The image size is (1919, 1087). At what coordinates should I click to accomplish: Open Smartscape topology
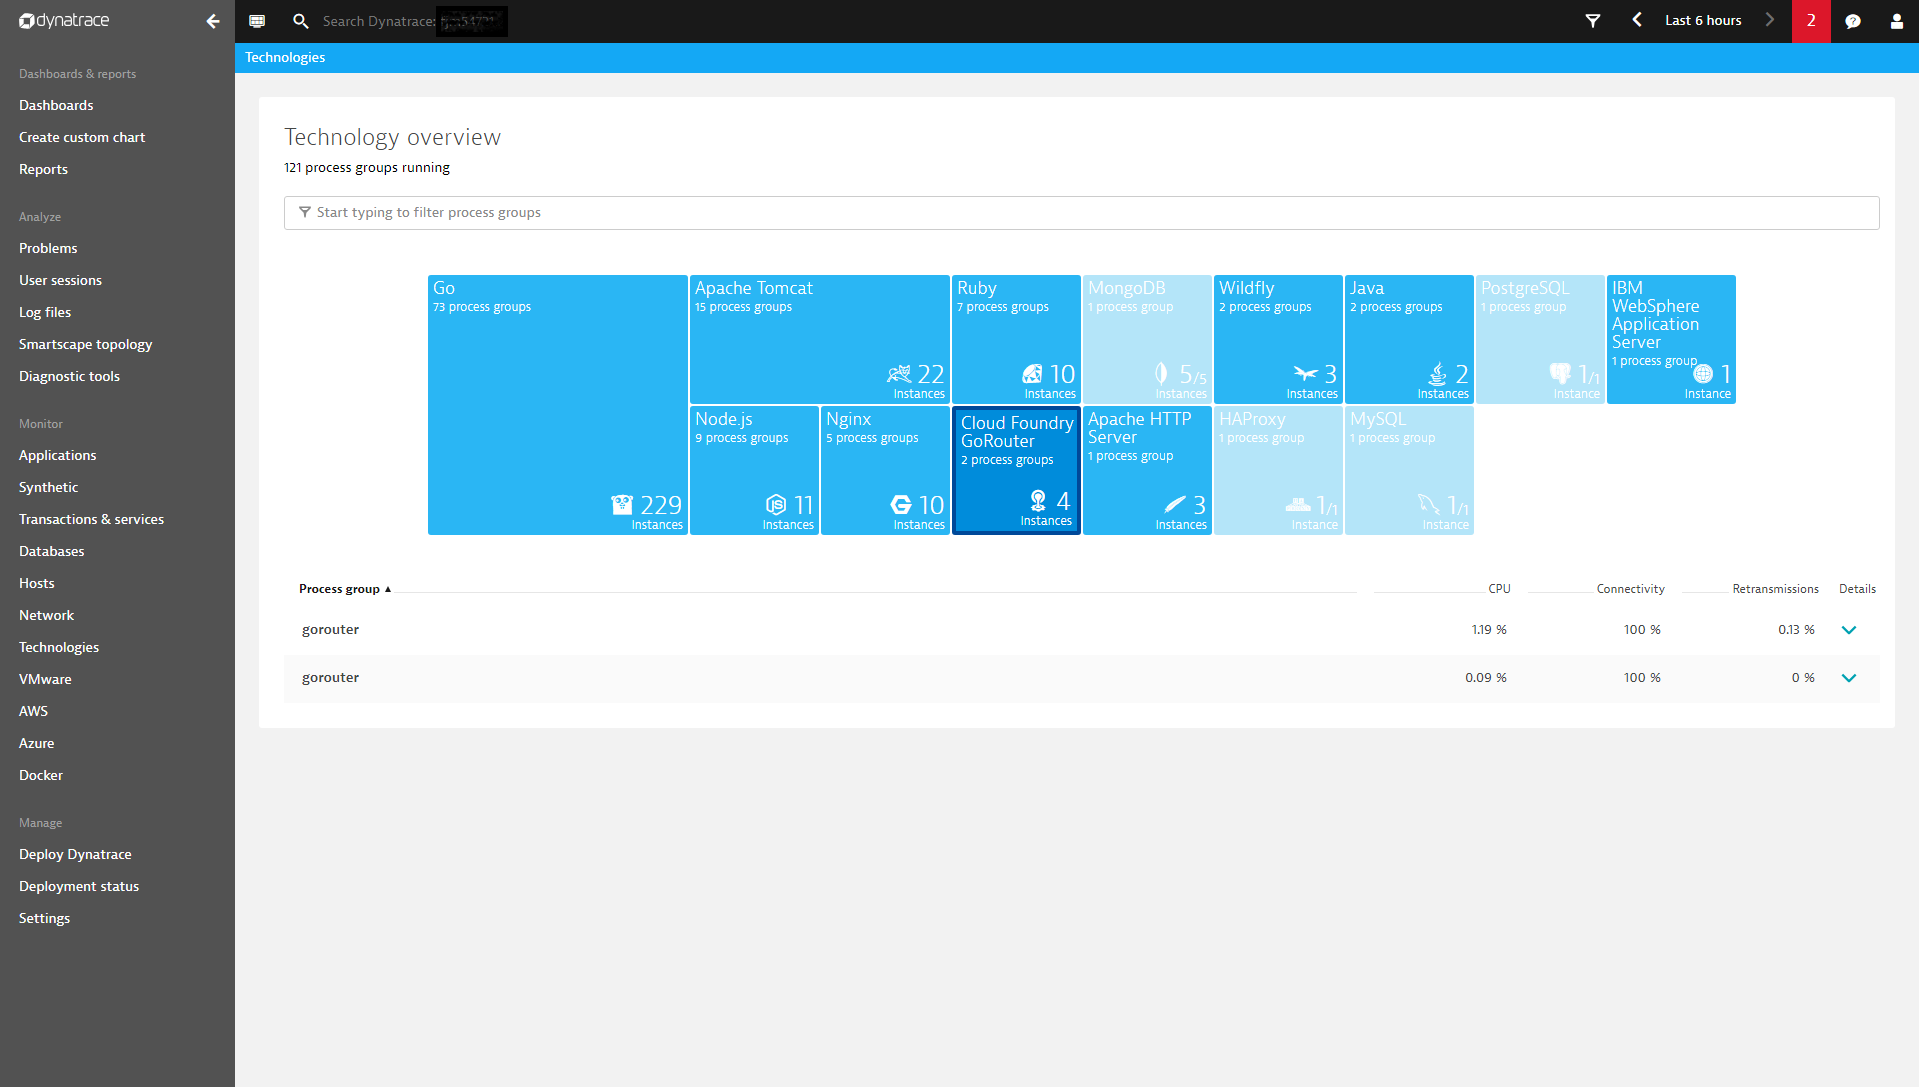85,345
